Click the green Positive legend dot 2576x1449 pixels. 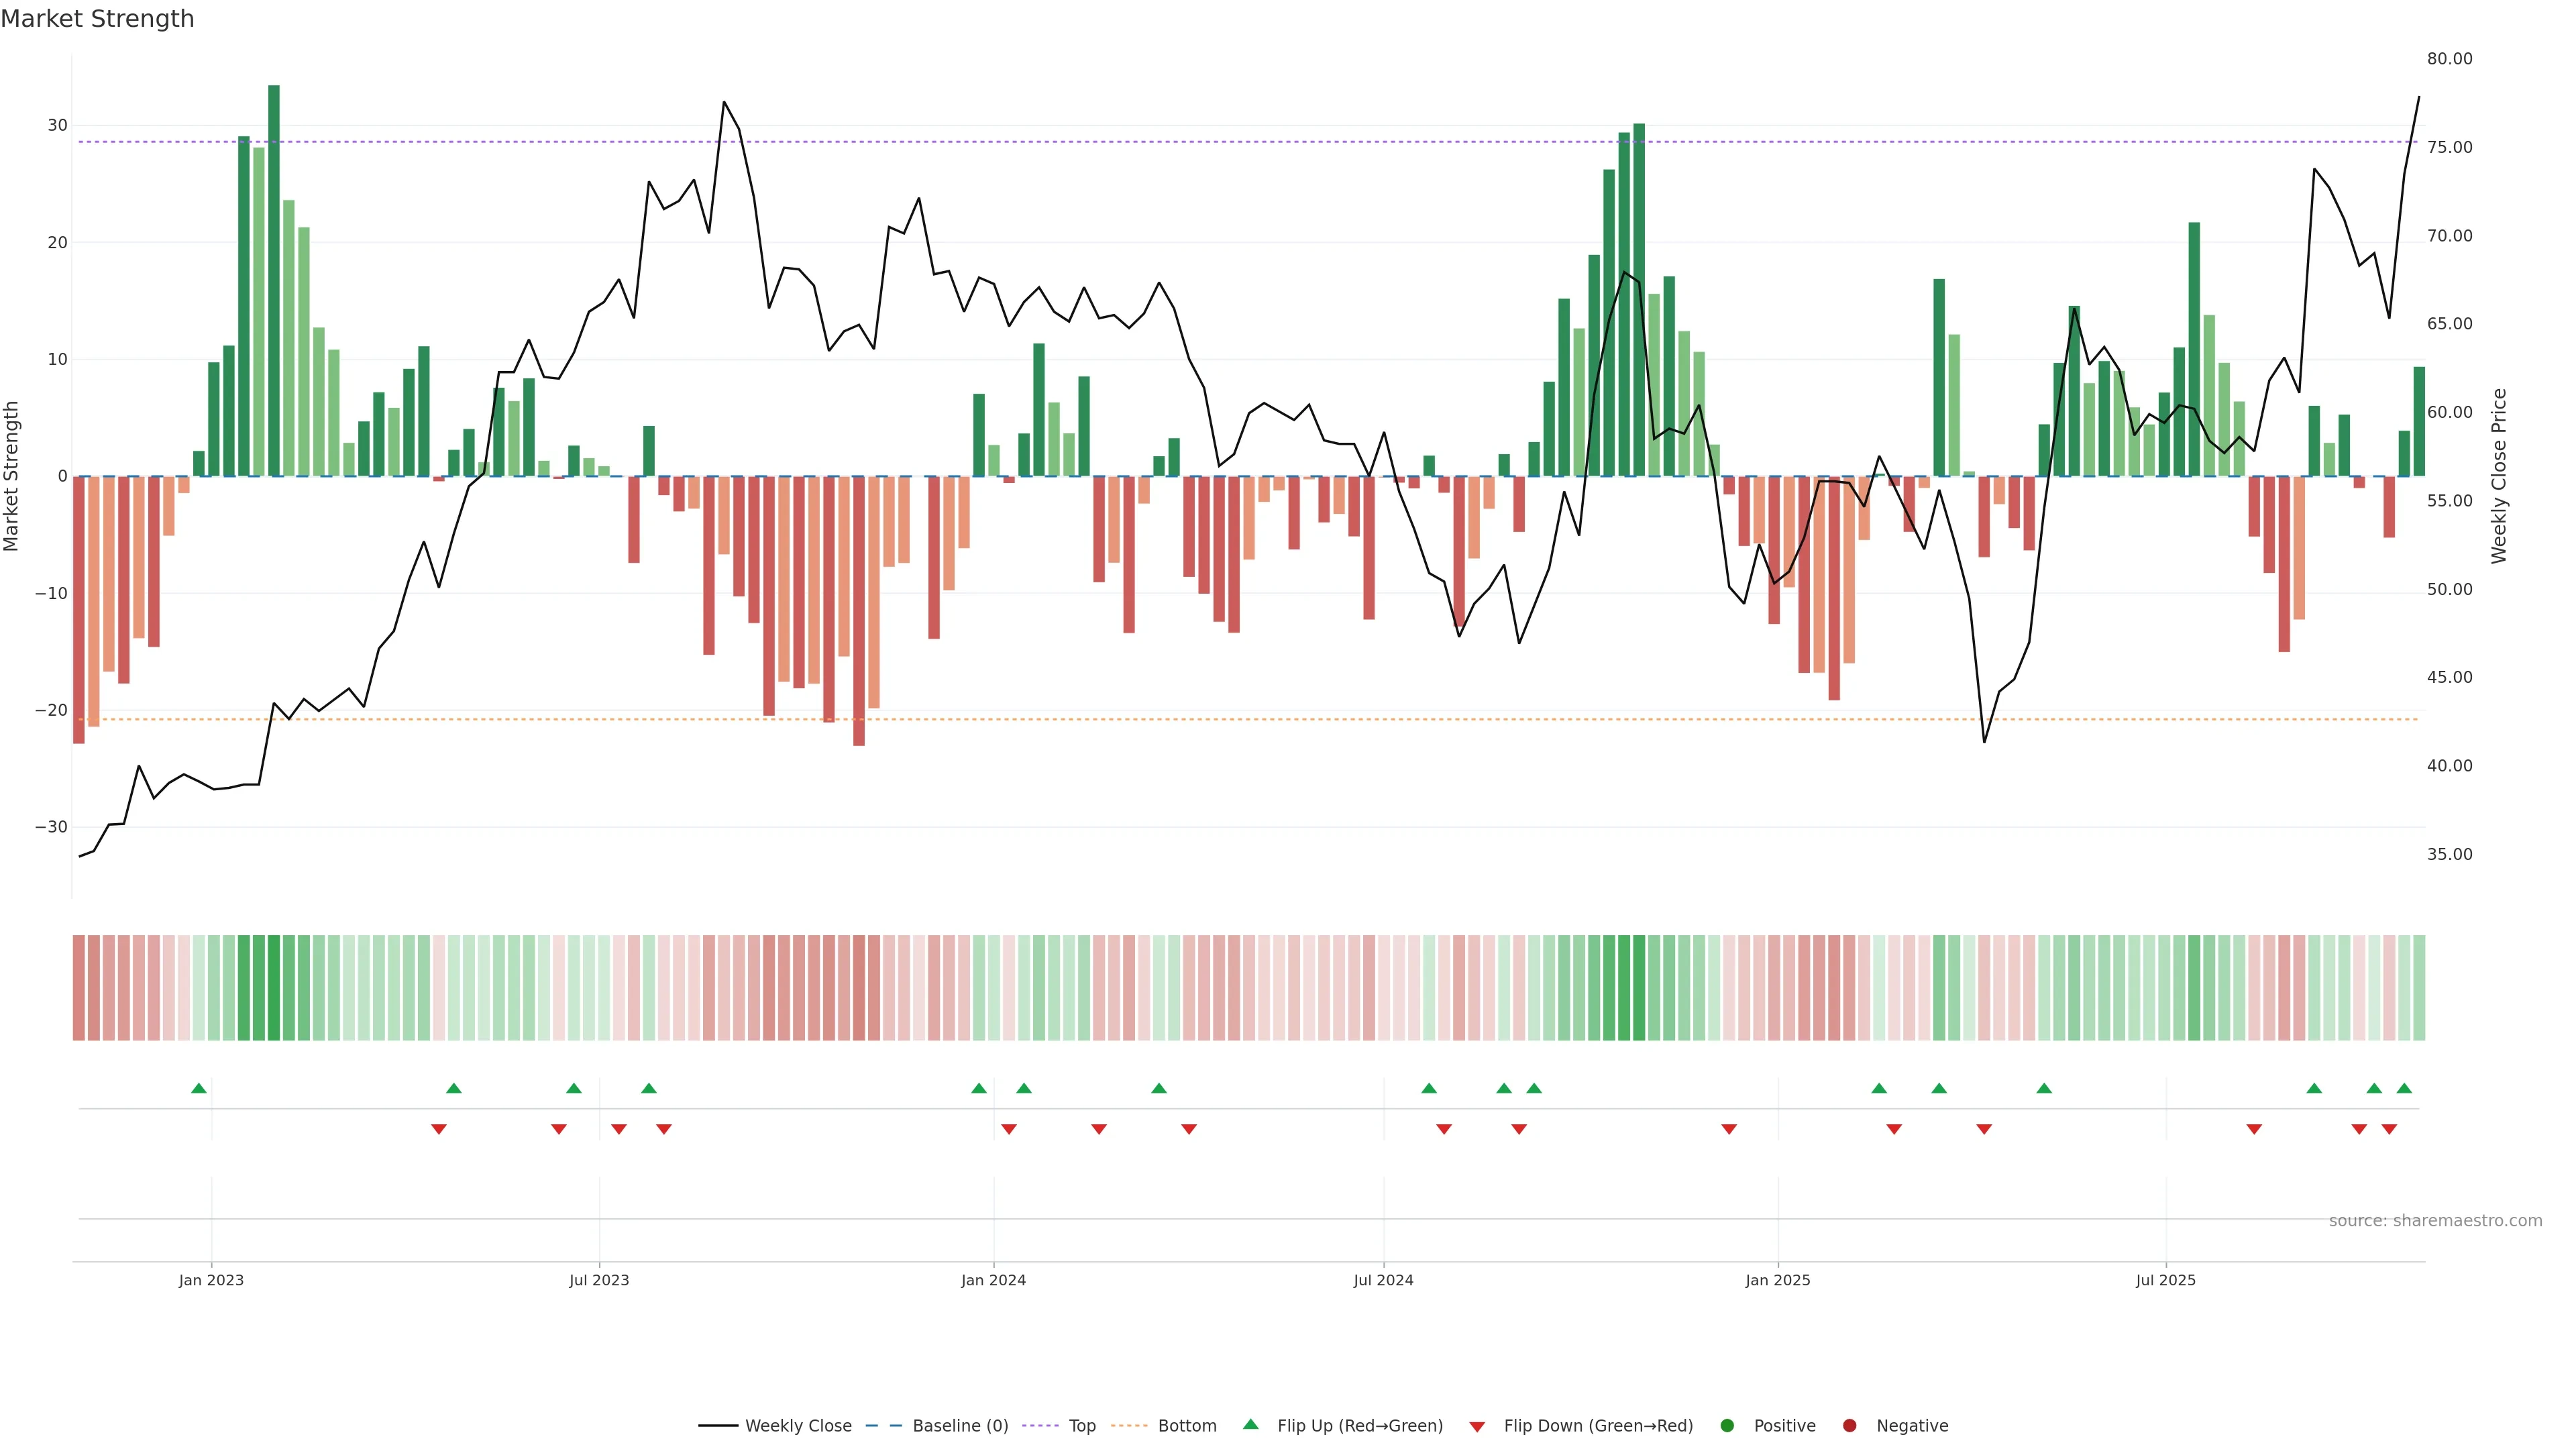(1727, 1426)
